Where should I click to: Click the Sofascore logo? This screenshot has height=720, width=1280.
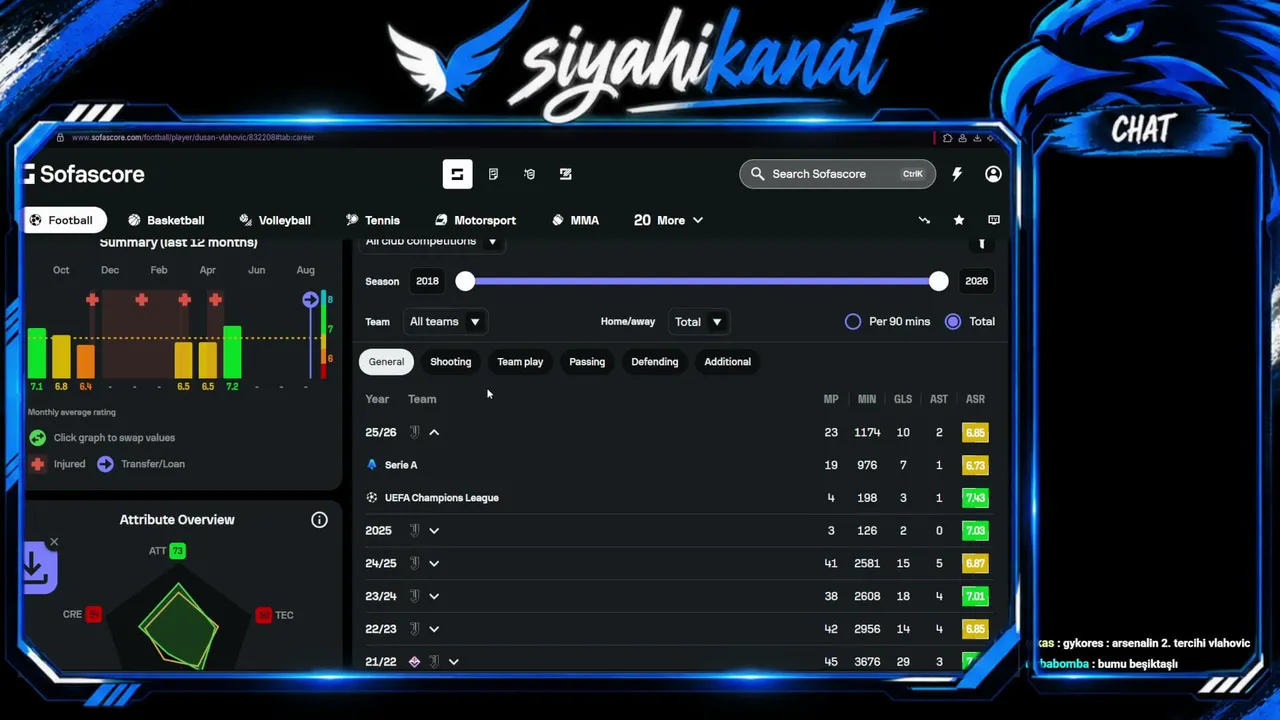(x=85, y=174)
